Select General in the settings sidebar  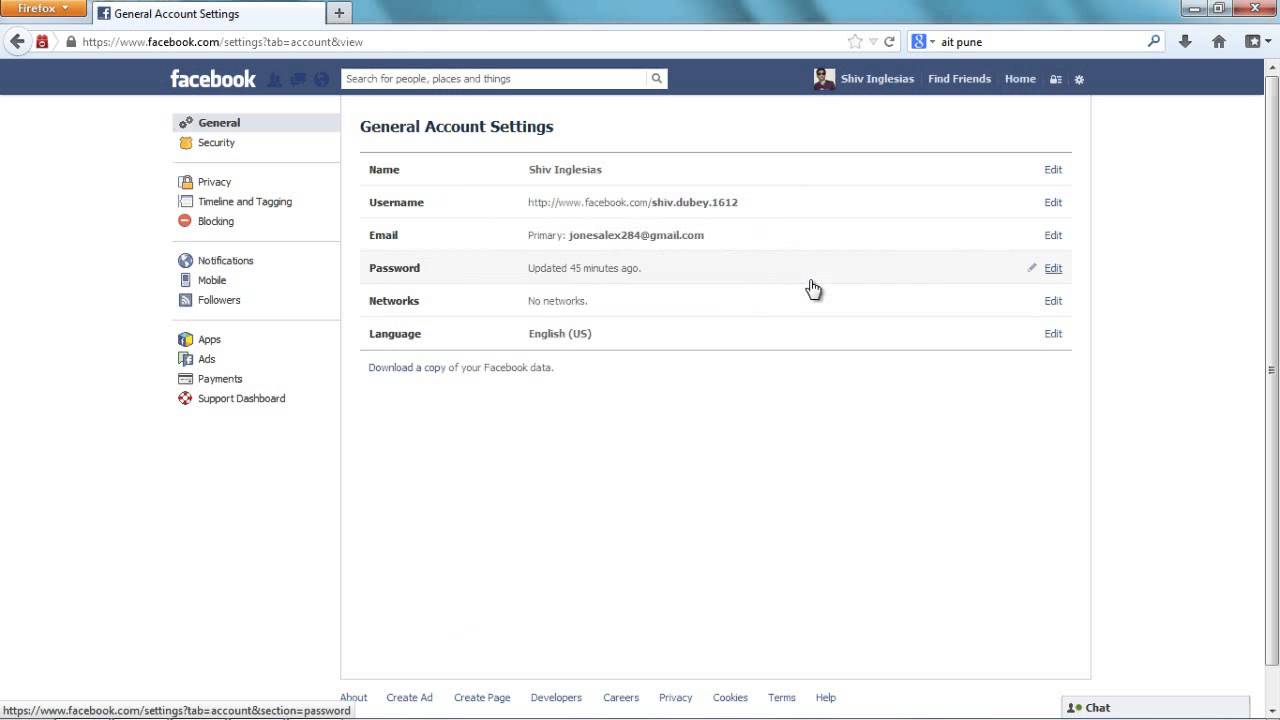point(256,123)
